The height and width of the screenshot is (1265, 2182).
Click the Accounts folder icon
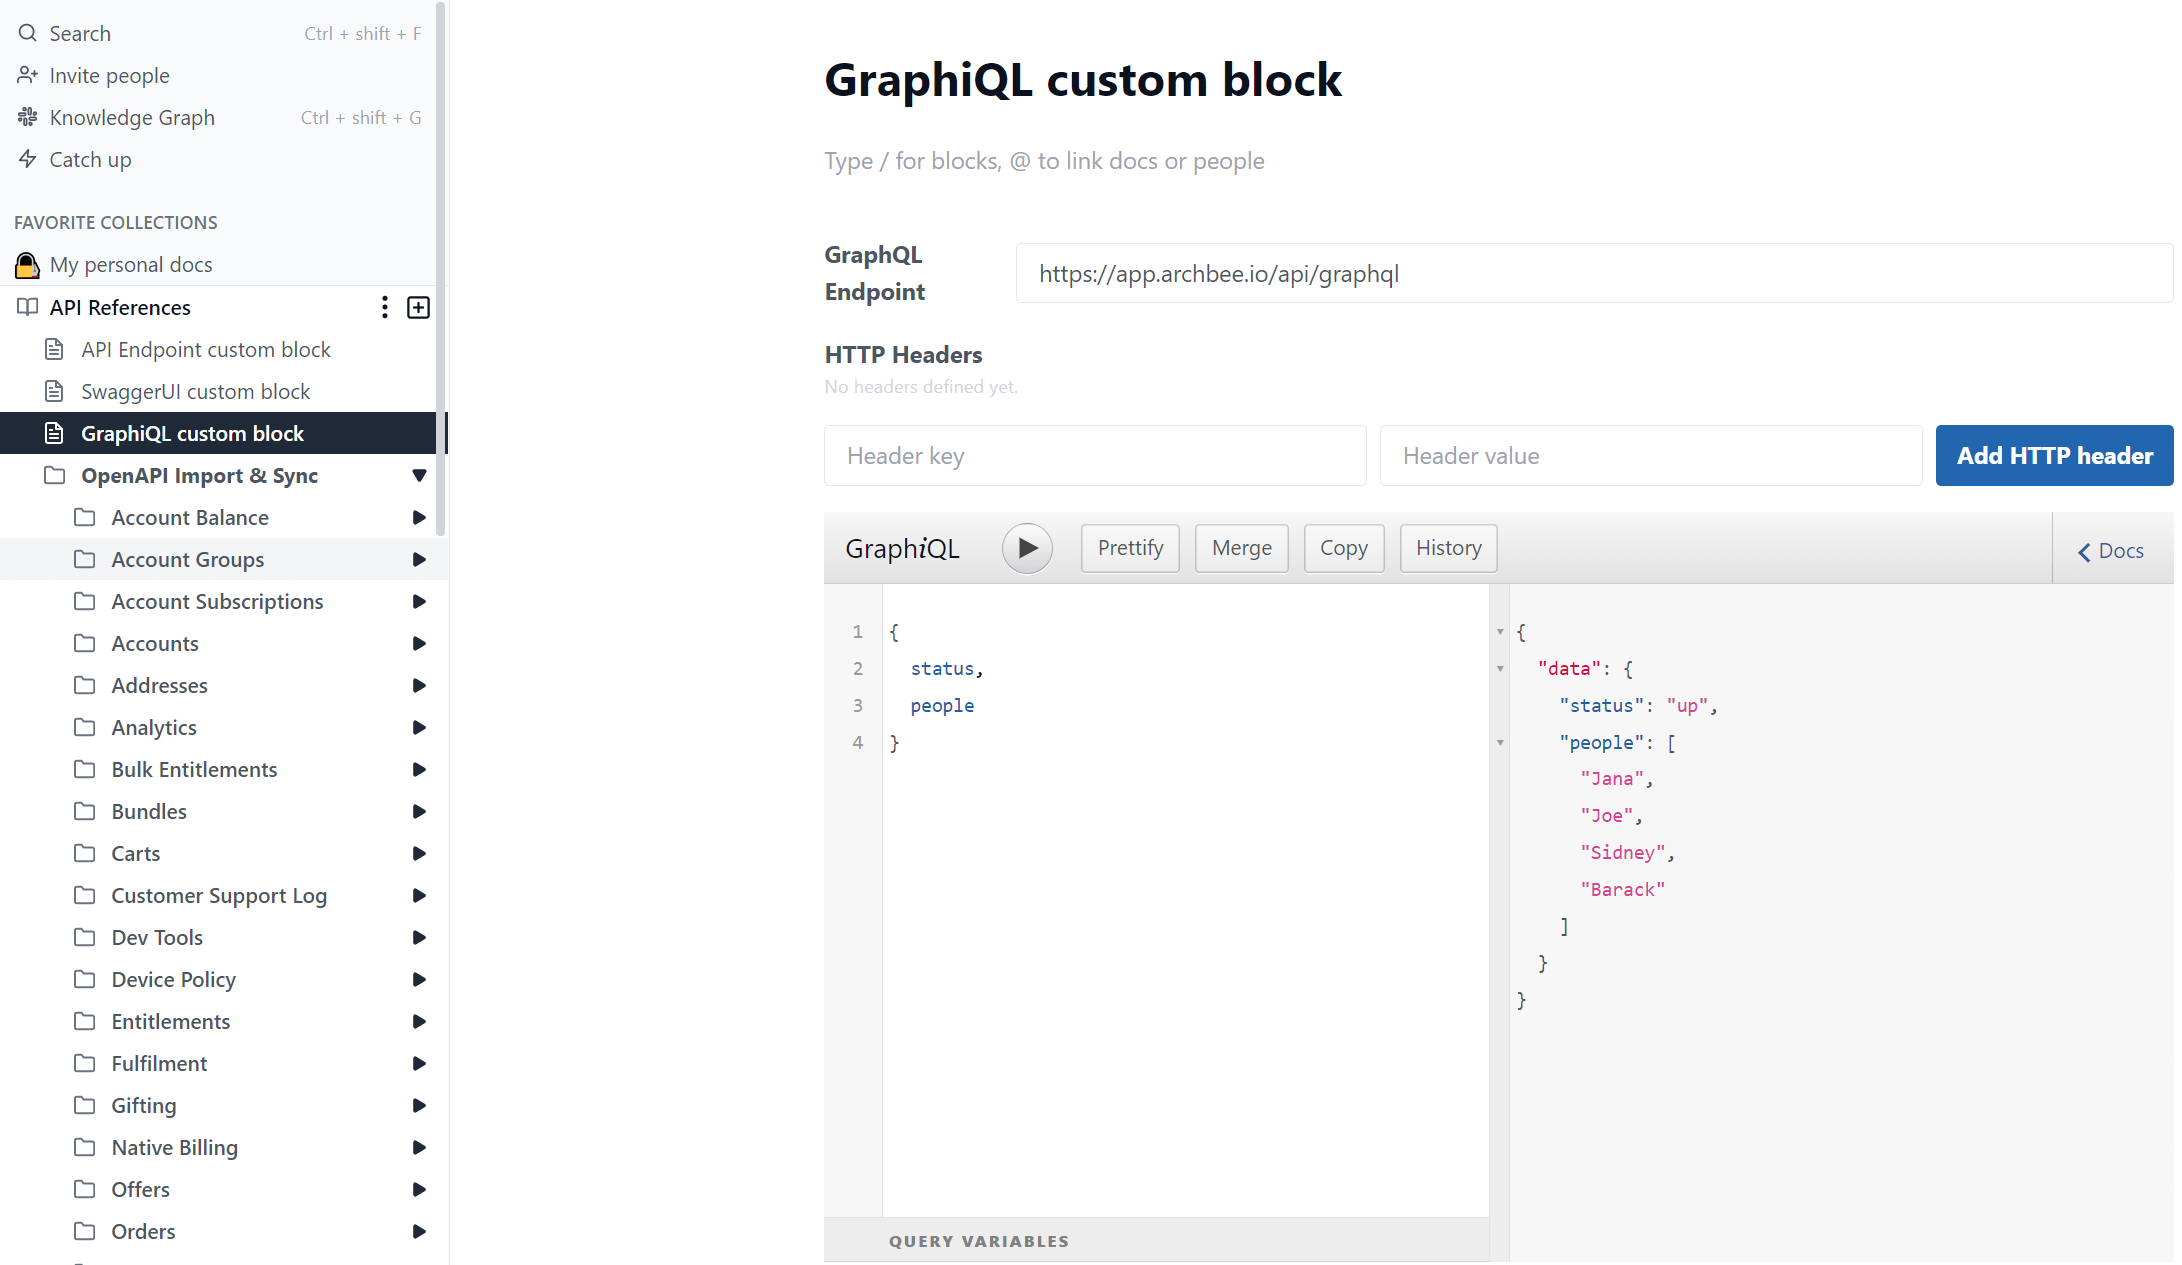(85, 643)
